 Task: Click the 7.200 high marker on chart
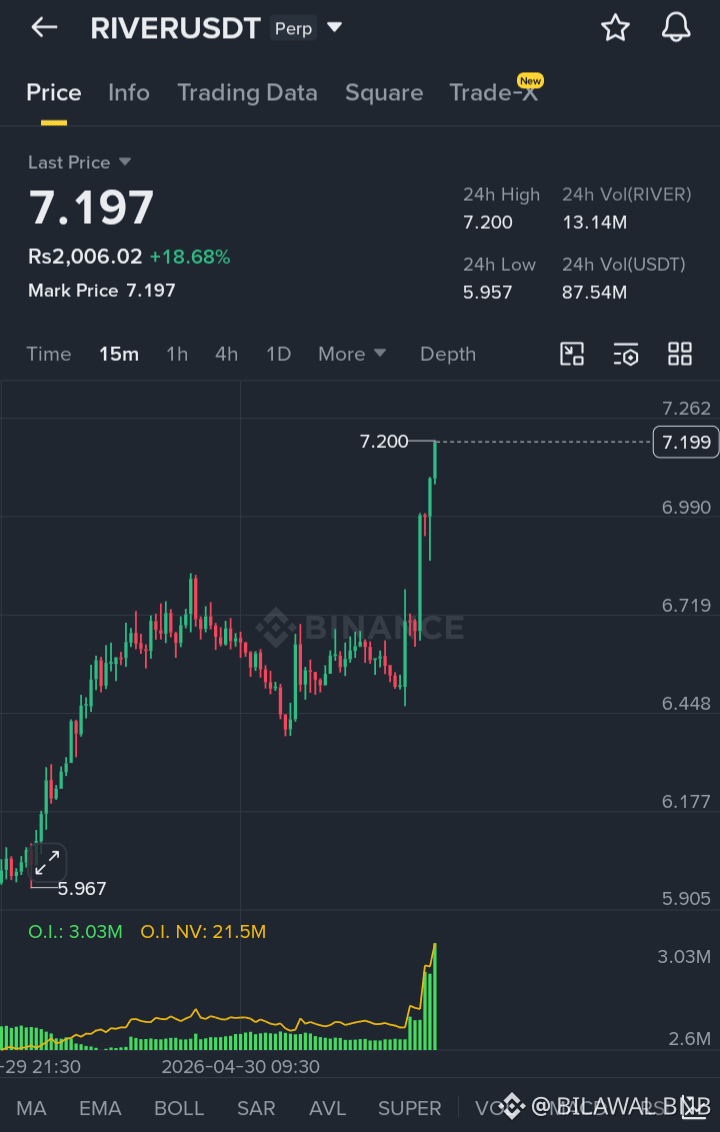(383, 441)
